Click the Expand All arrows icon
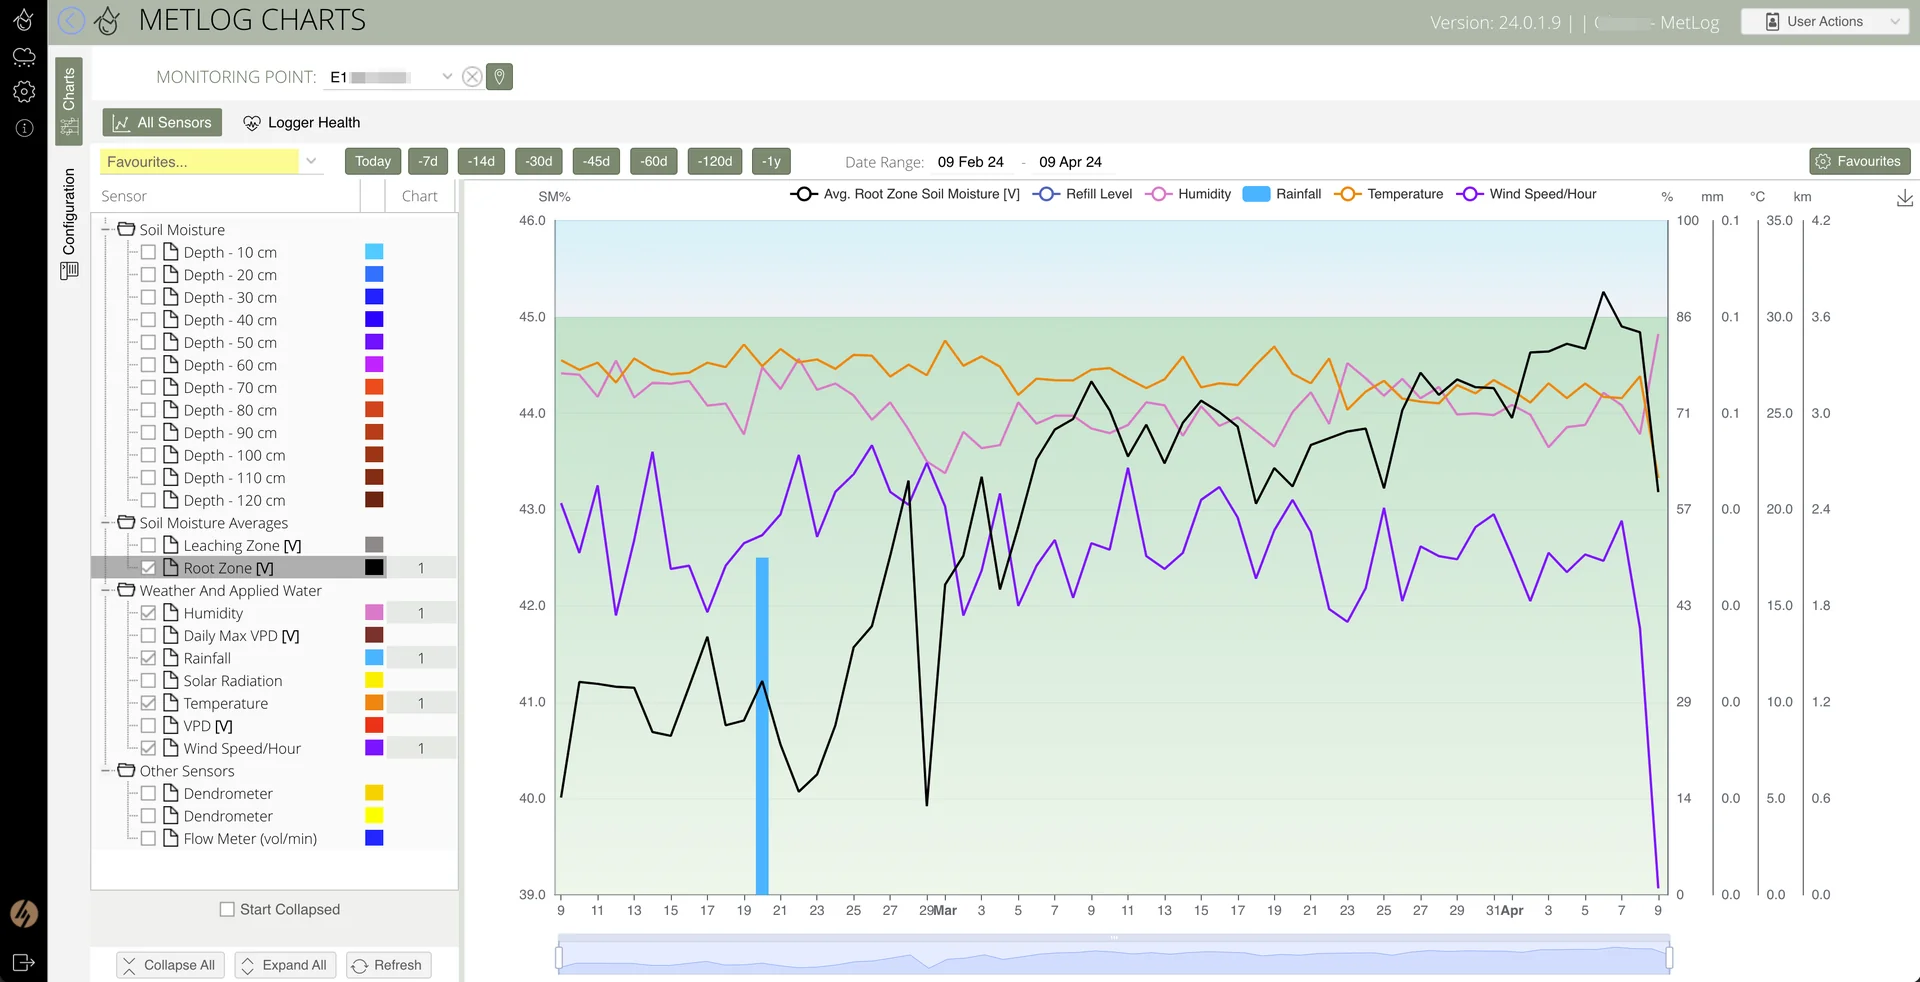1920x982 pixels. click(248, 966)
